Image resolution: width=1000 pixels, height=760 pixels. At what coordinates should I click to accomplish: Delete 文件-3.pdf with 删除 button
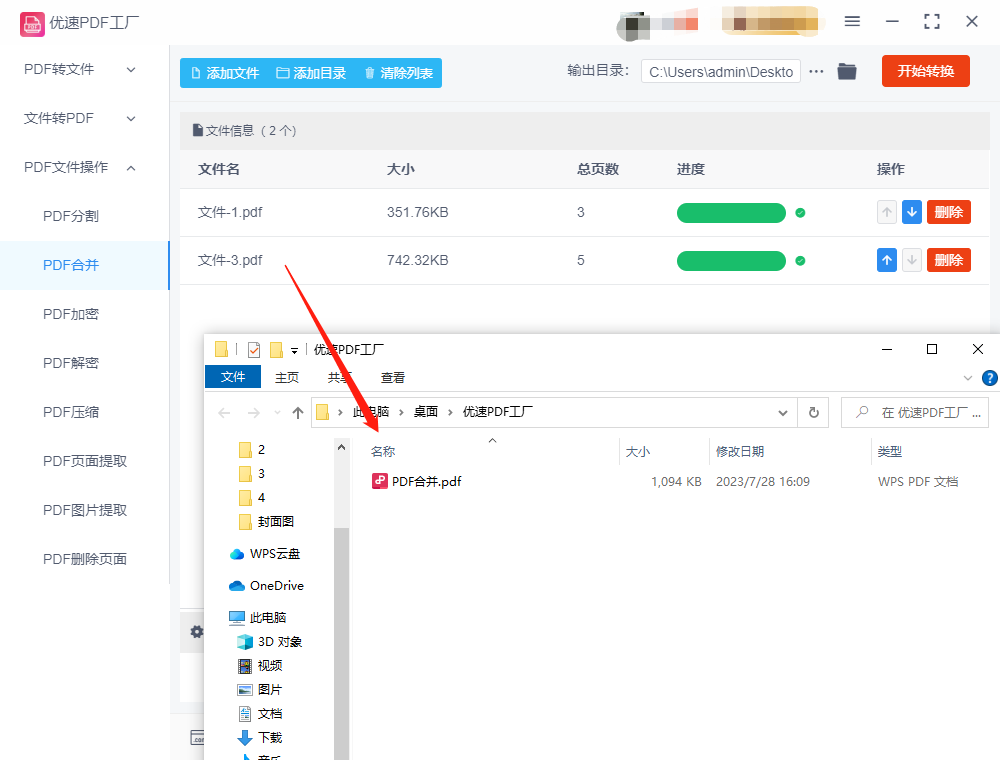coord(948,260)
